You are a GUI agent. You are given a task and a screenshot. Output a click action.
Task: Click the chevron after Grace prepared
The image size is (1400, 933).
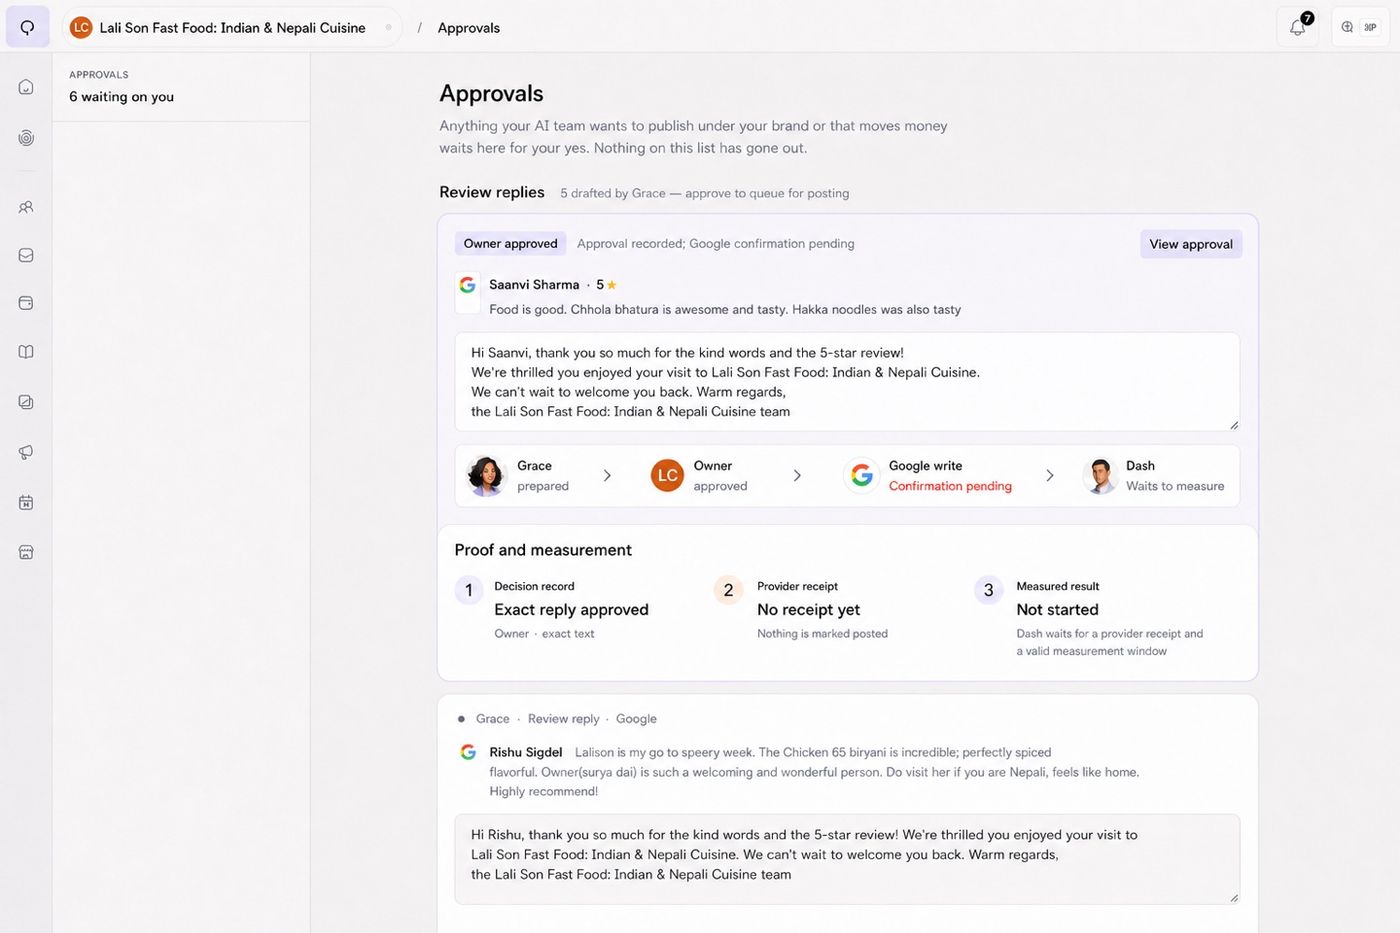(607, 476)
